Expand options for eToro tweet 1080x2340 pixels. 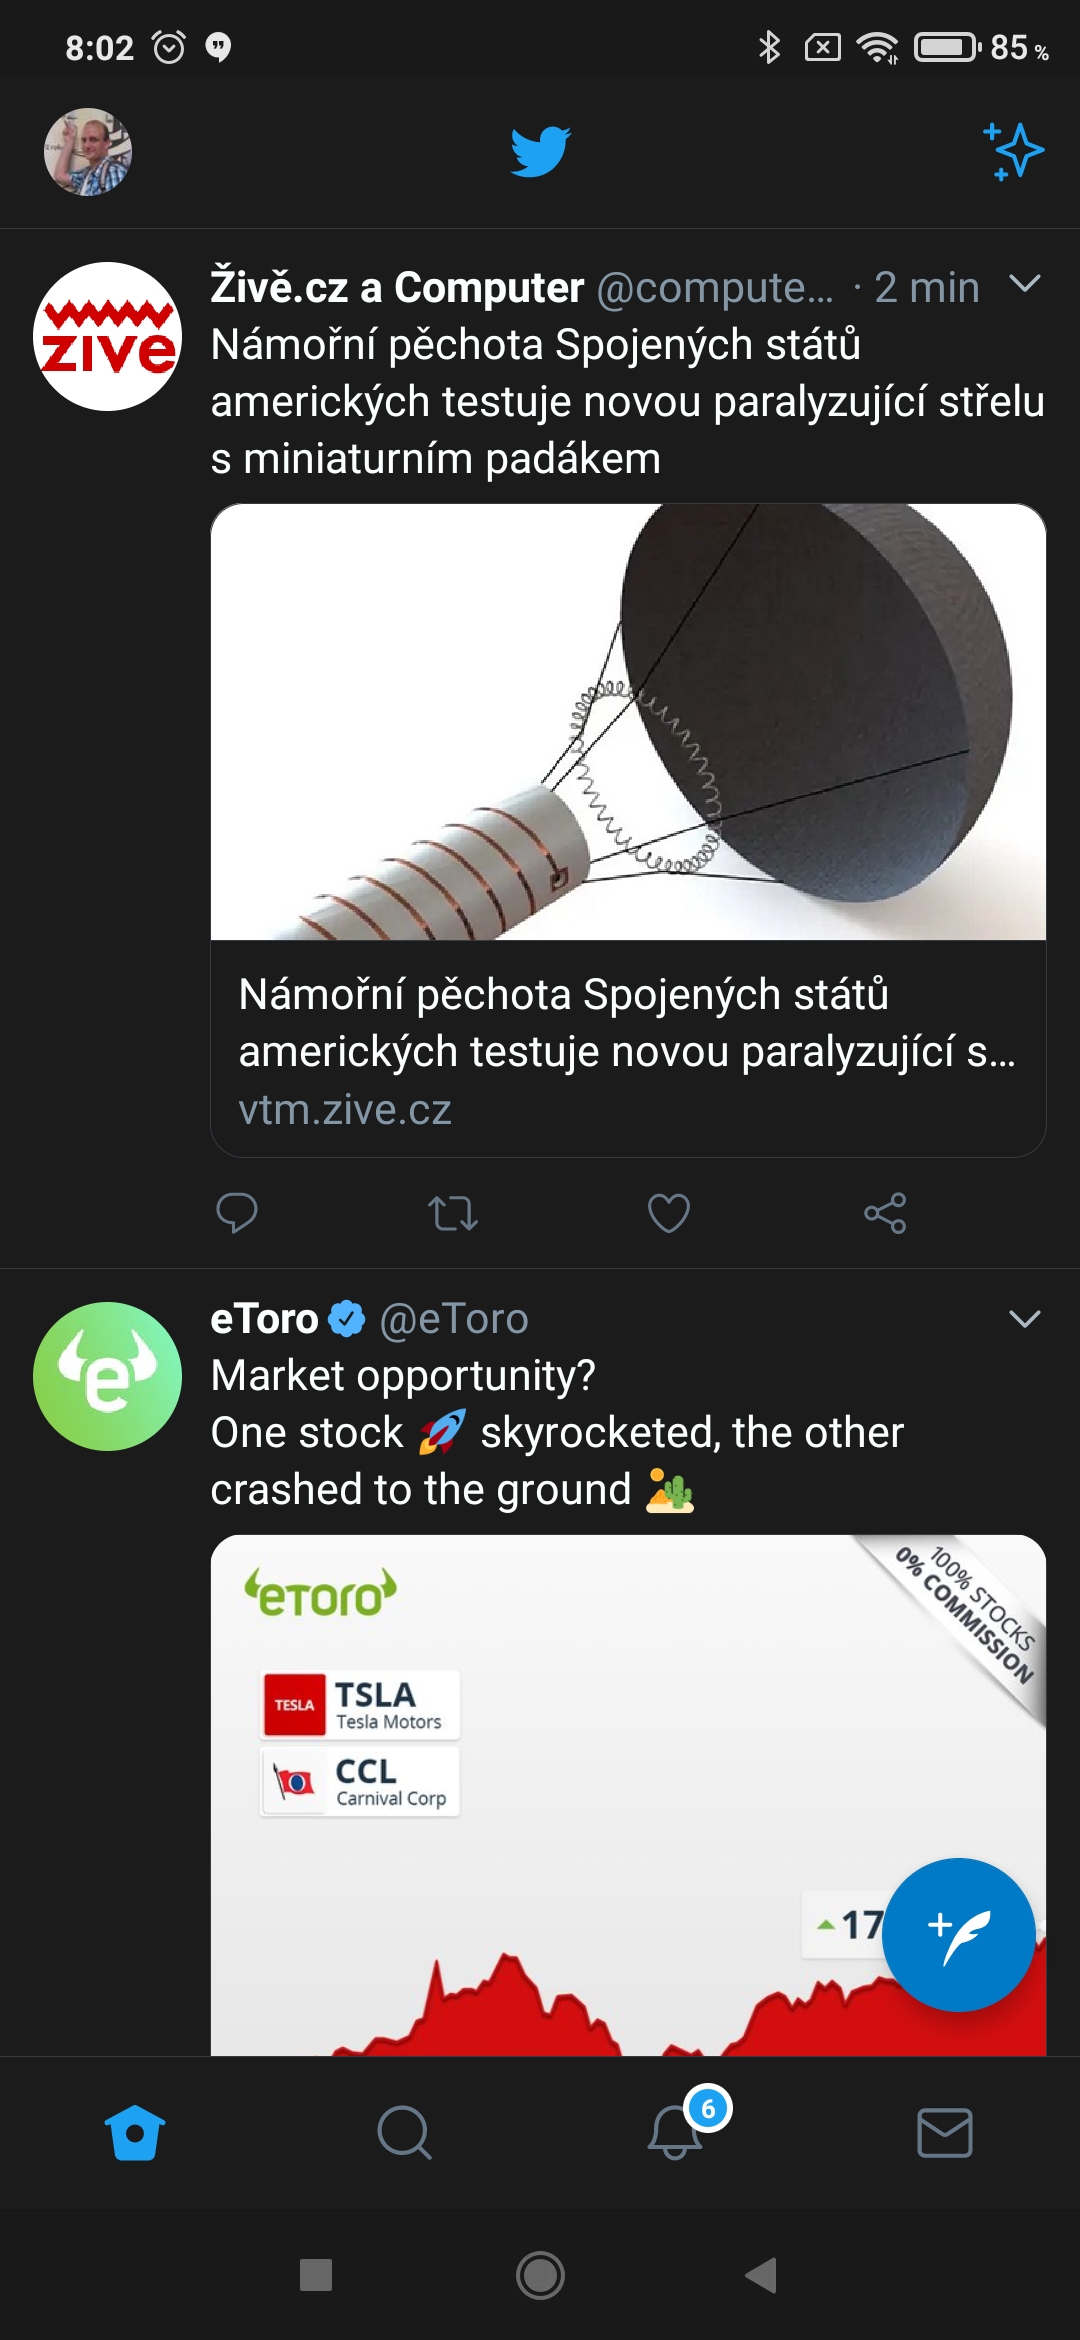point(1025,1319)
